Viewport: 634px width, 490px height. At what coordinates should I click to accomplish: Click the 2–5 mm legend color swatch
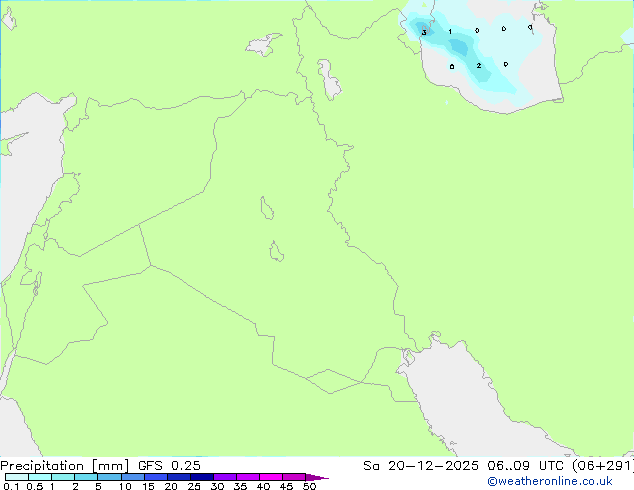(86, 477)
